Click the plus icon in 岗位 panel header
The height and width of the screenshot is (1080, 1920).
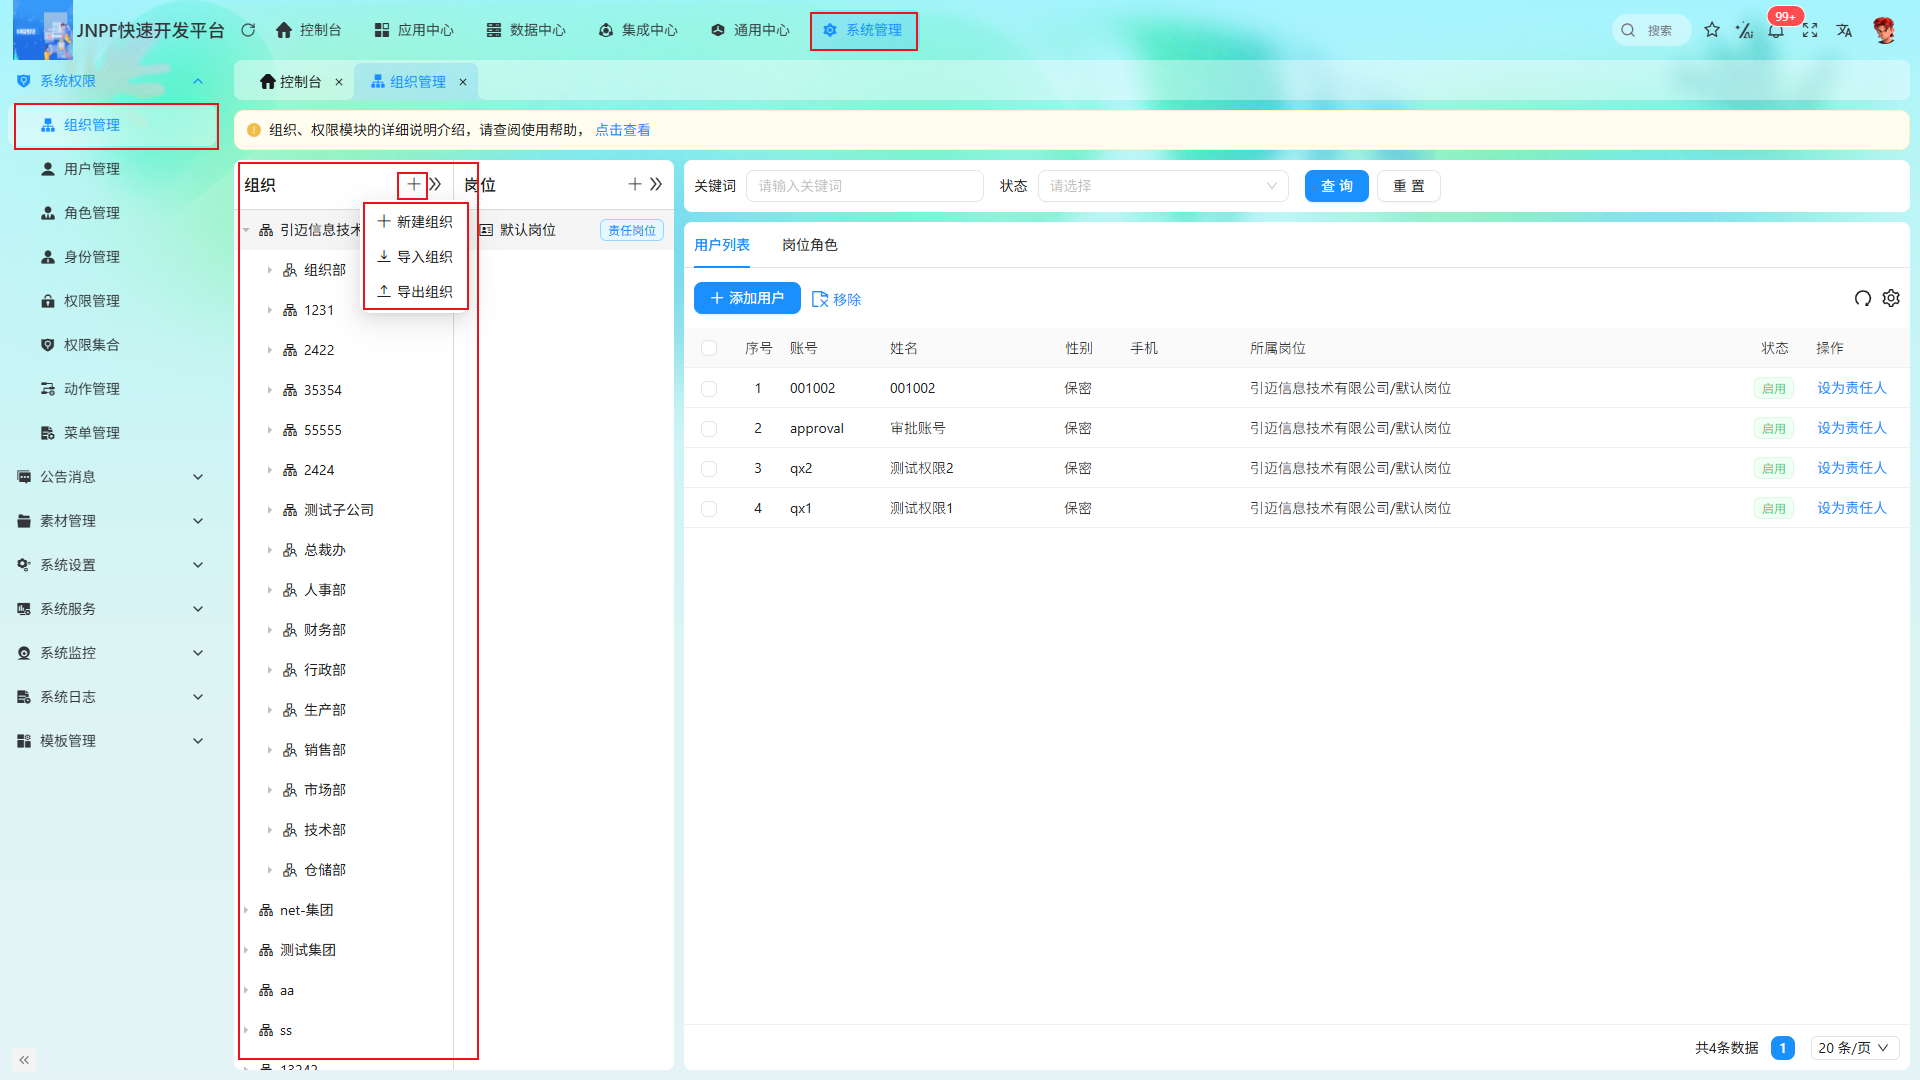(634, 184)
